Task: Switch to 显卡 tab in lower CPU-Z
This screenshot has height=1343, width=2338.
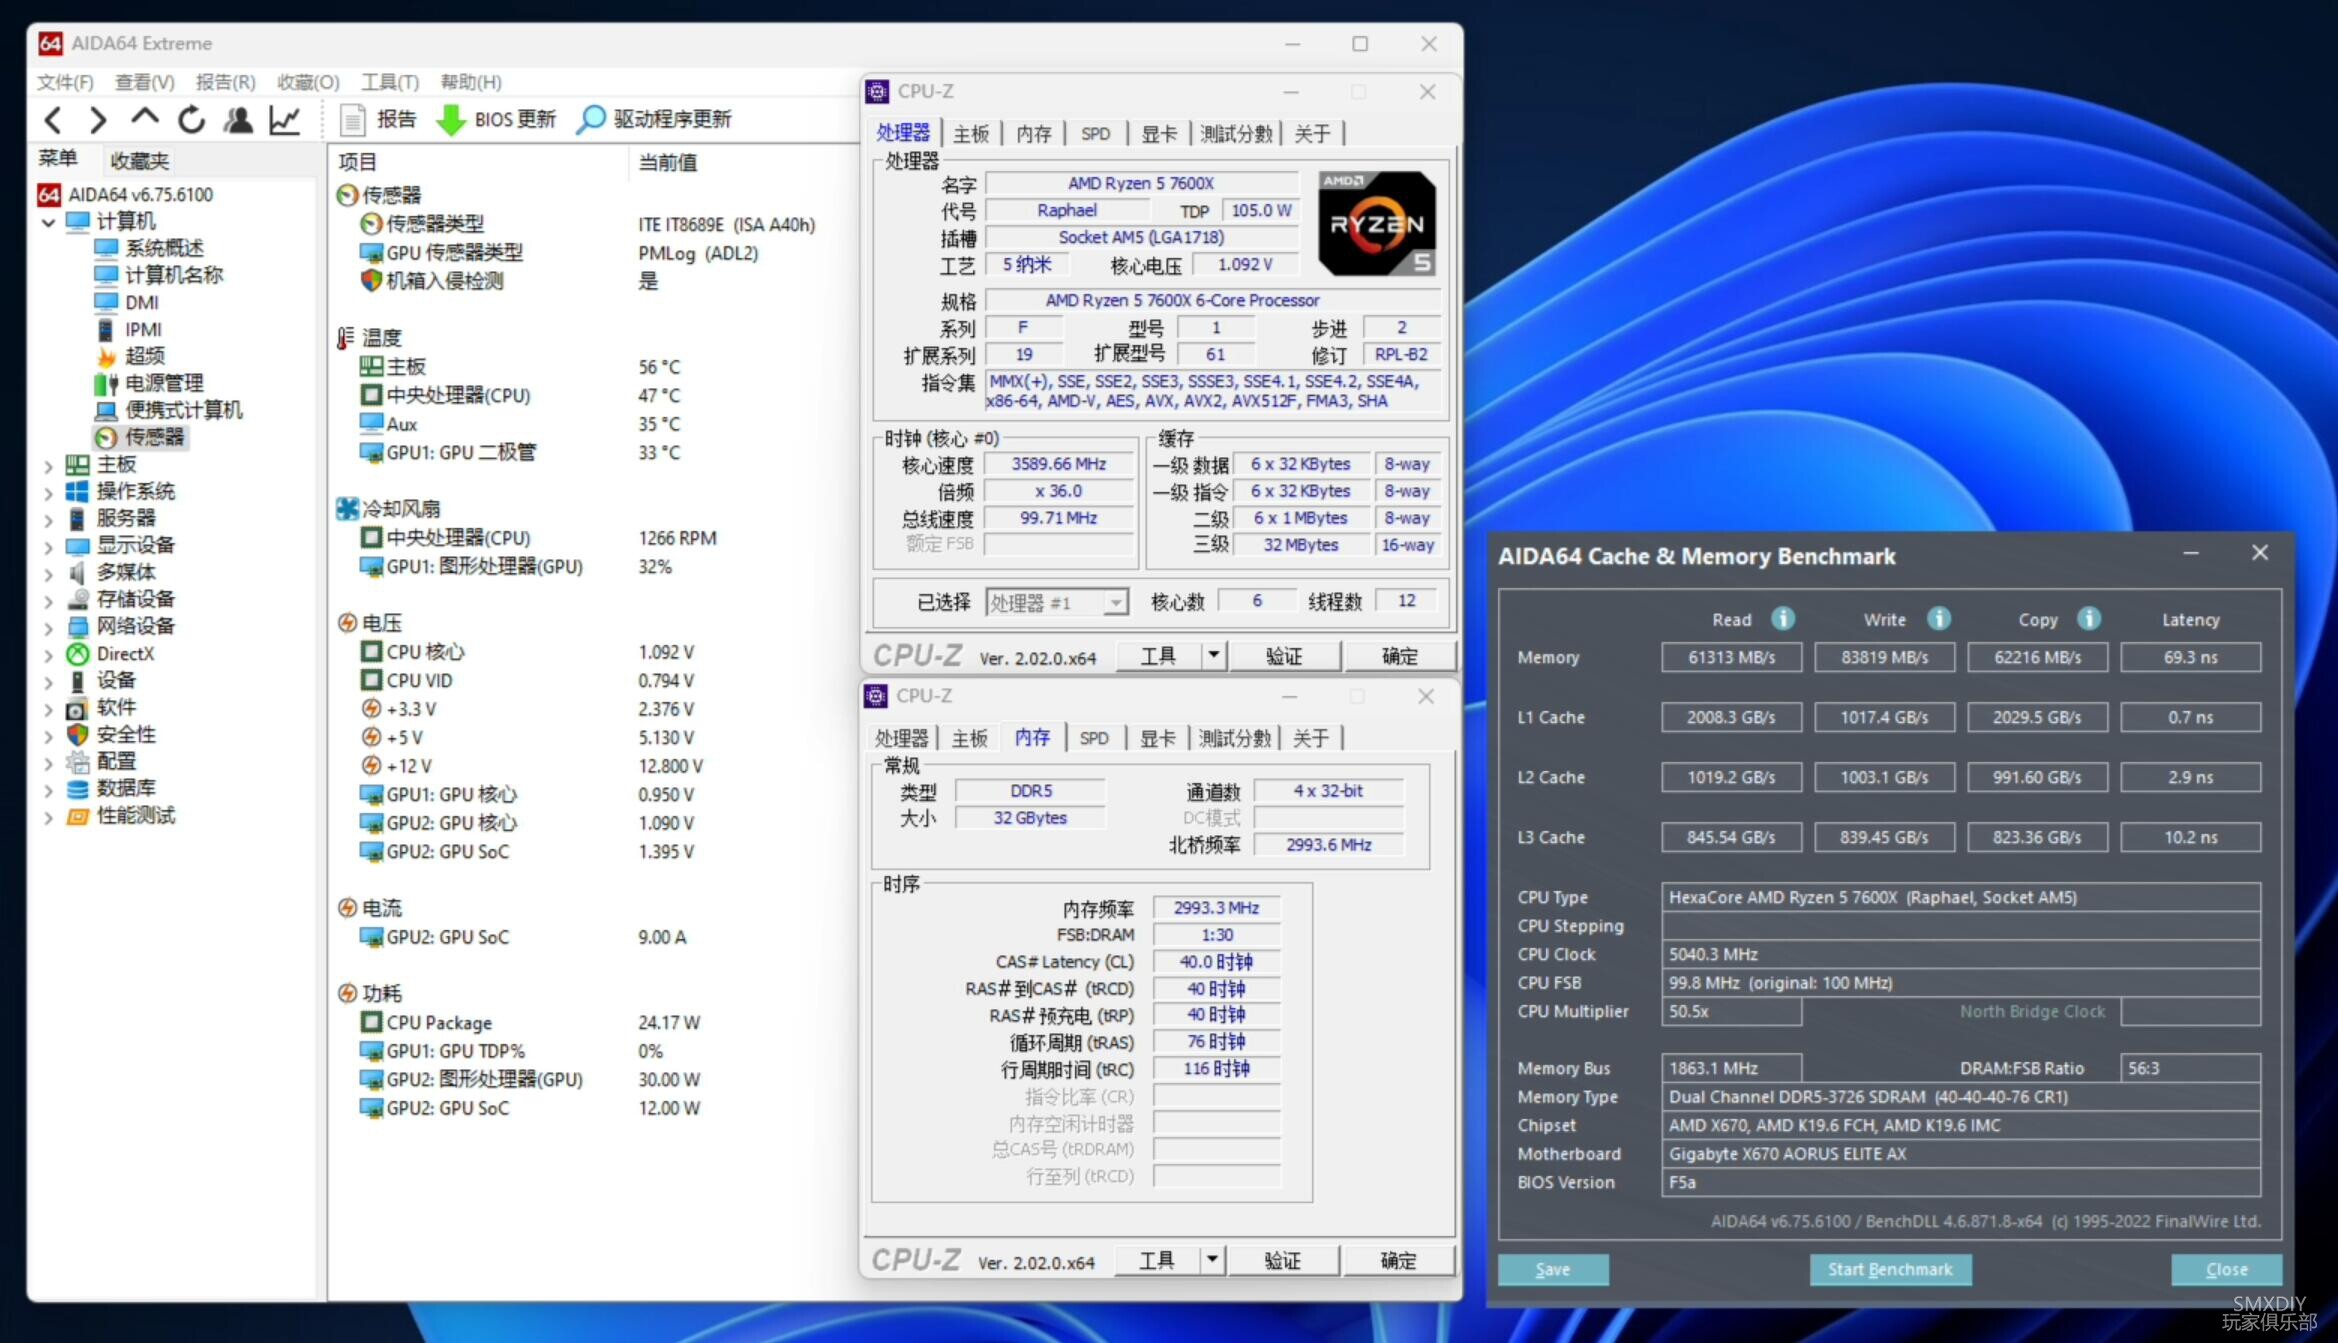Action: pyautogui.click(x=1158, y=738)
